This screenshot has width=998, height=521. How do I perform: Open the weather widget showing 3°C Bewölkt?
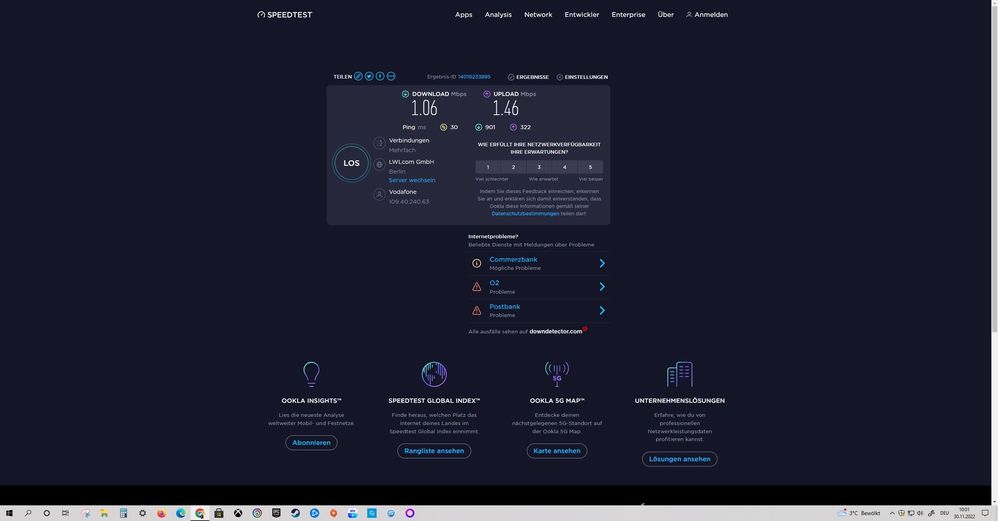[x=859, y=513]
